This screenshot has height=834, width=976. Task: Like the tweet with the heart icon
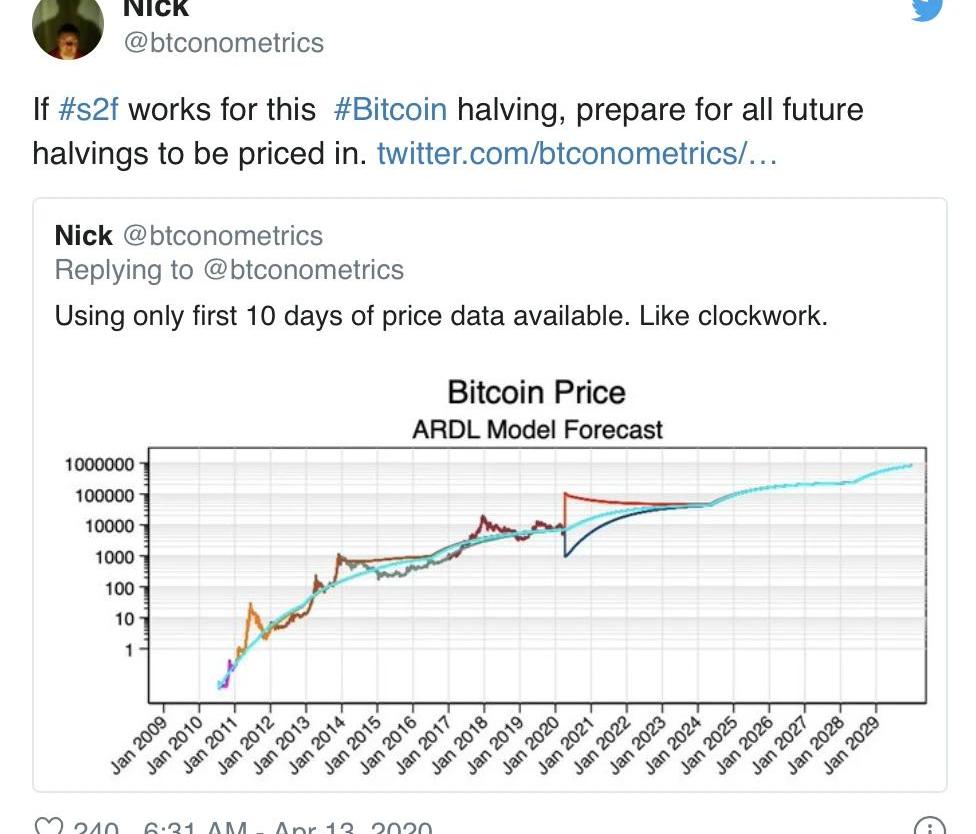pyautogui.click(x=46, y=826)
